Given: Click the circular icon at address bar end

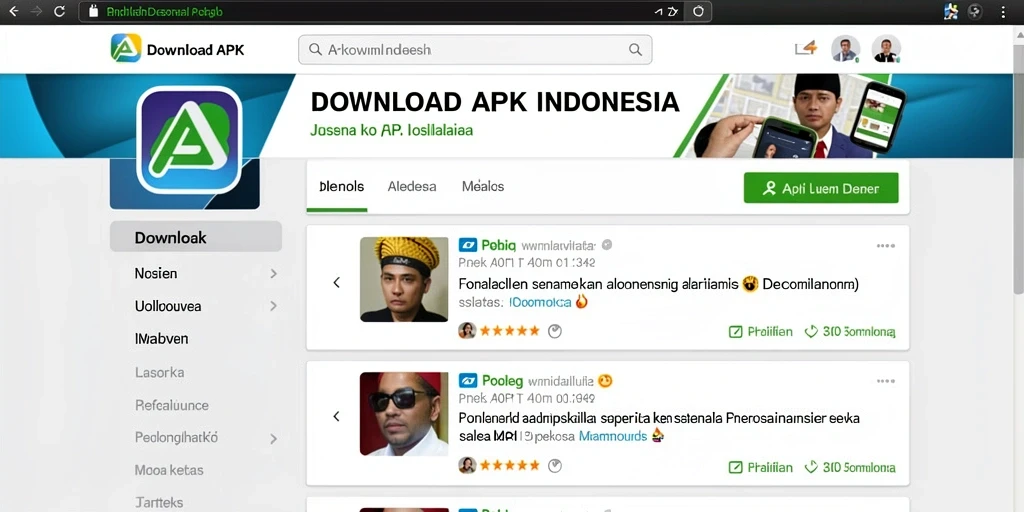Looking at the screenshot, I should (x=697, y=11).
